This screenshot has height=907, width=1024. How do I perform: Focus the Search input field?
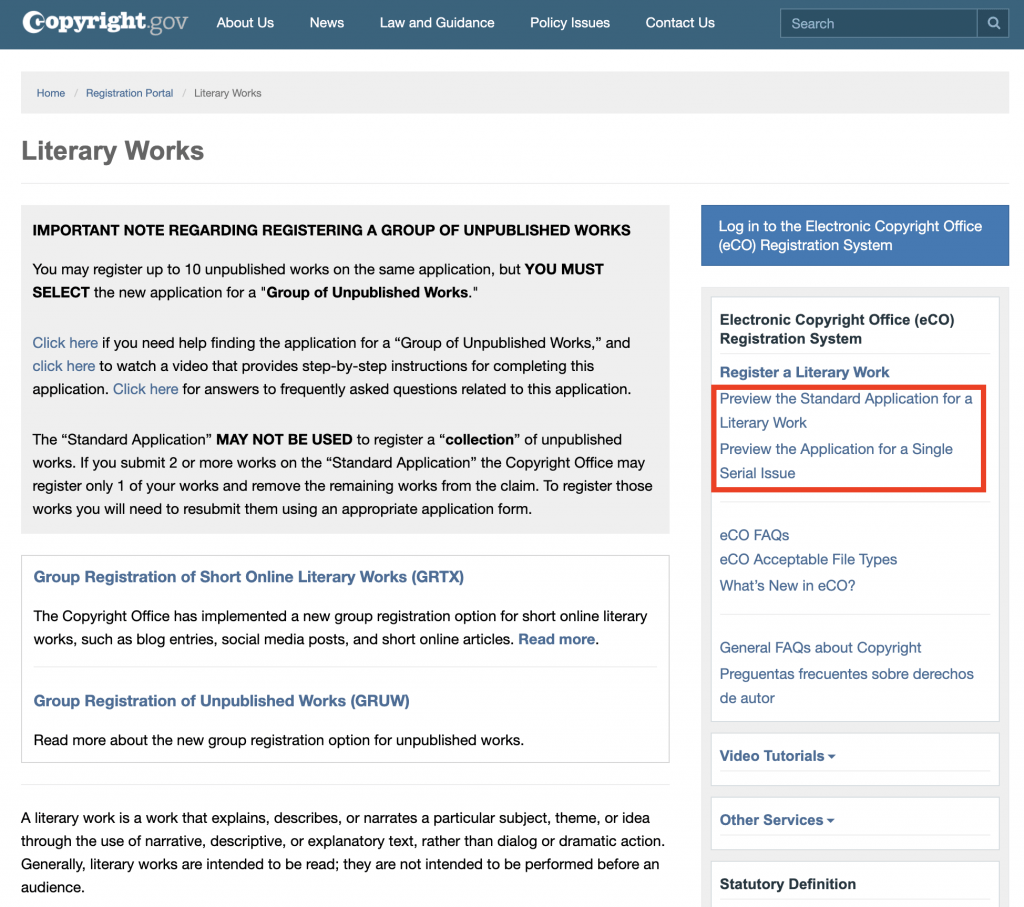[x=878, y=24]
